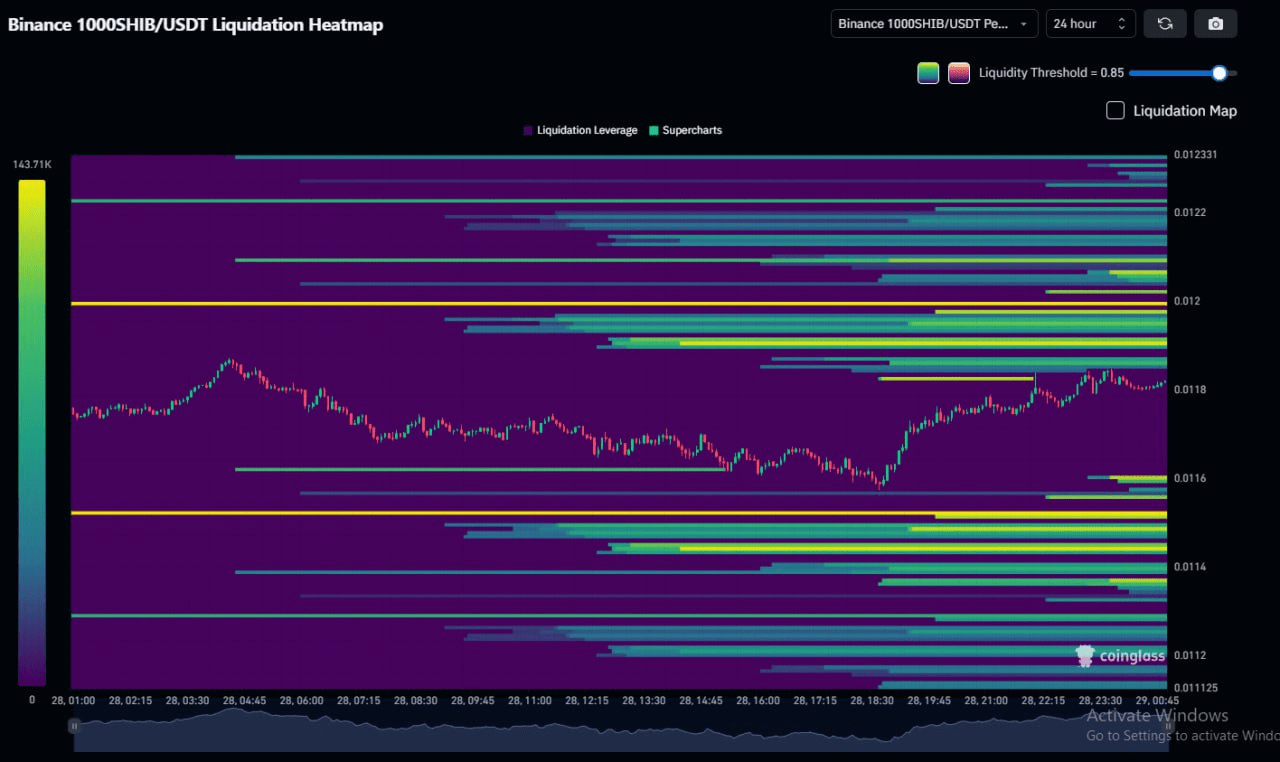Click the 0.012 price label on axis
The width and height of the screenshot is (1280, 762).
coord(1187,301)
